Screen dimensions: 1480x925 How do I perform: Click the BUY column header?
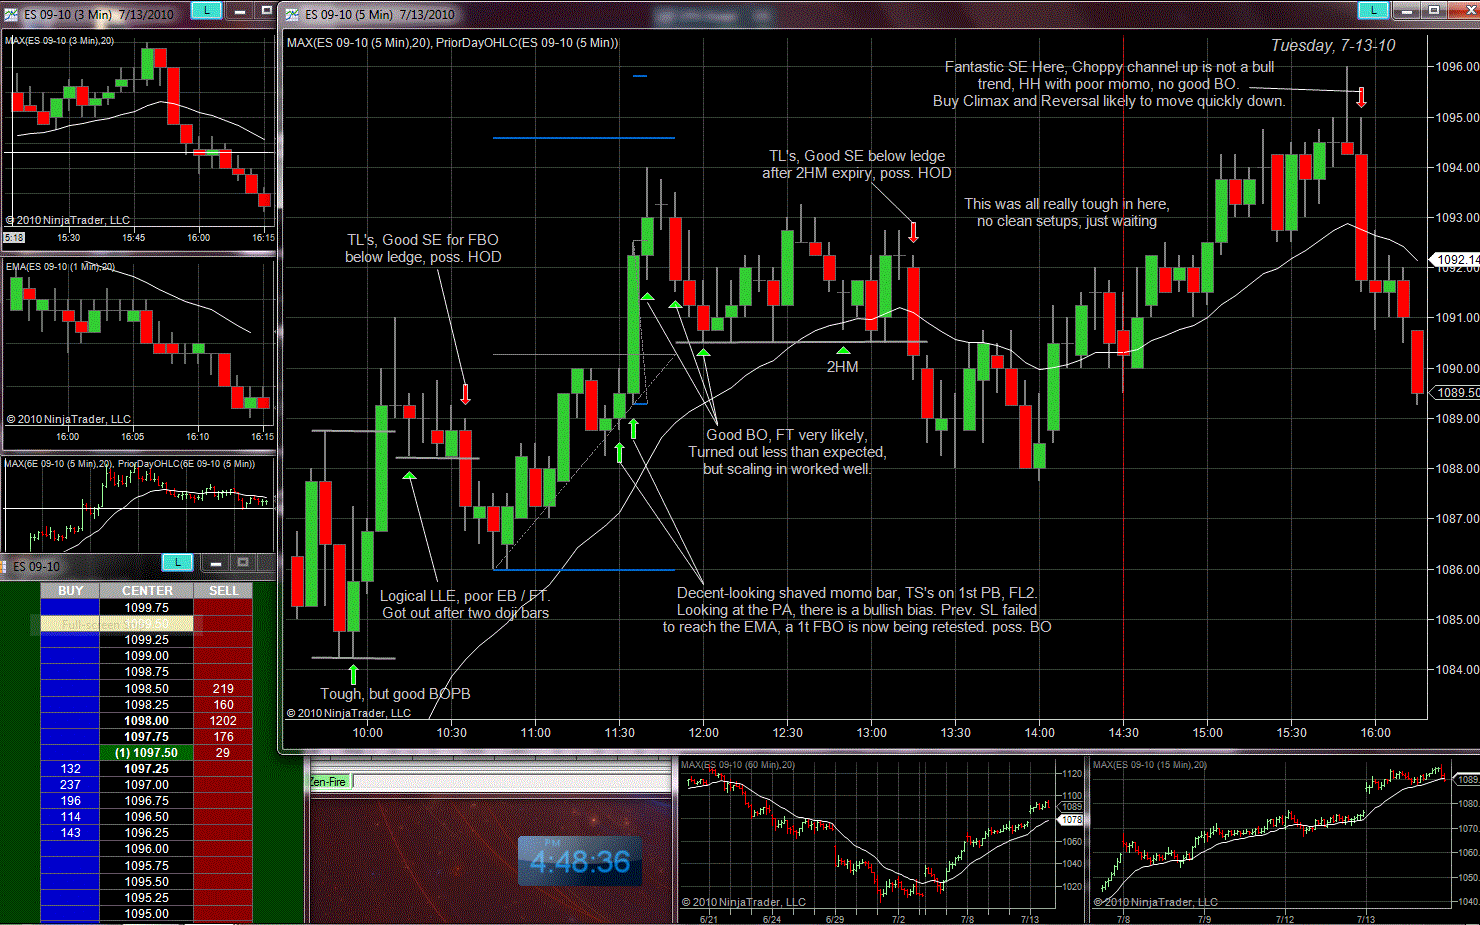coord(70,591)
